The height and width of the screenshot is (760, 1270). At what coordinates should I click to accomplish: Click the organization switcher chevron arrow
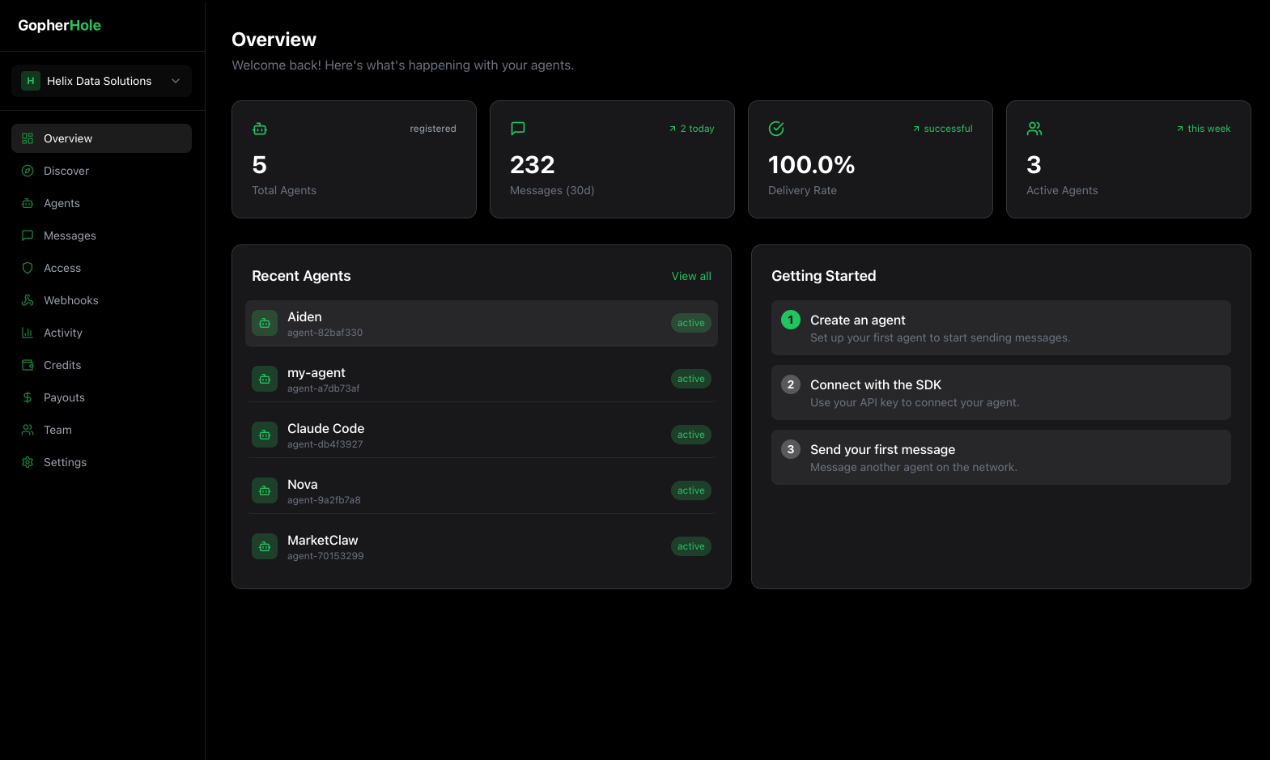coord(175,81)
